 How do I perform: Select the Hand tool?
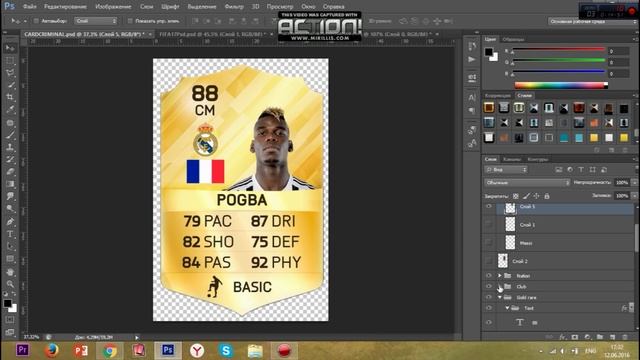pyautogui.click(x=10, y=272)
